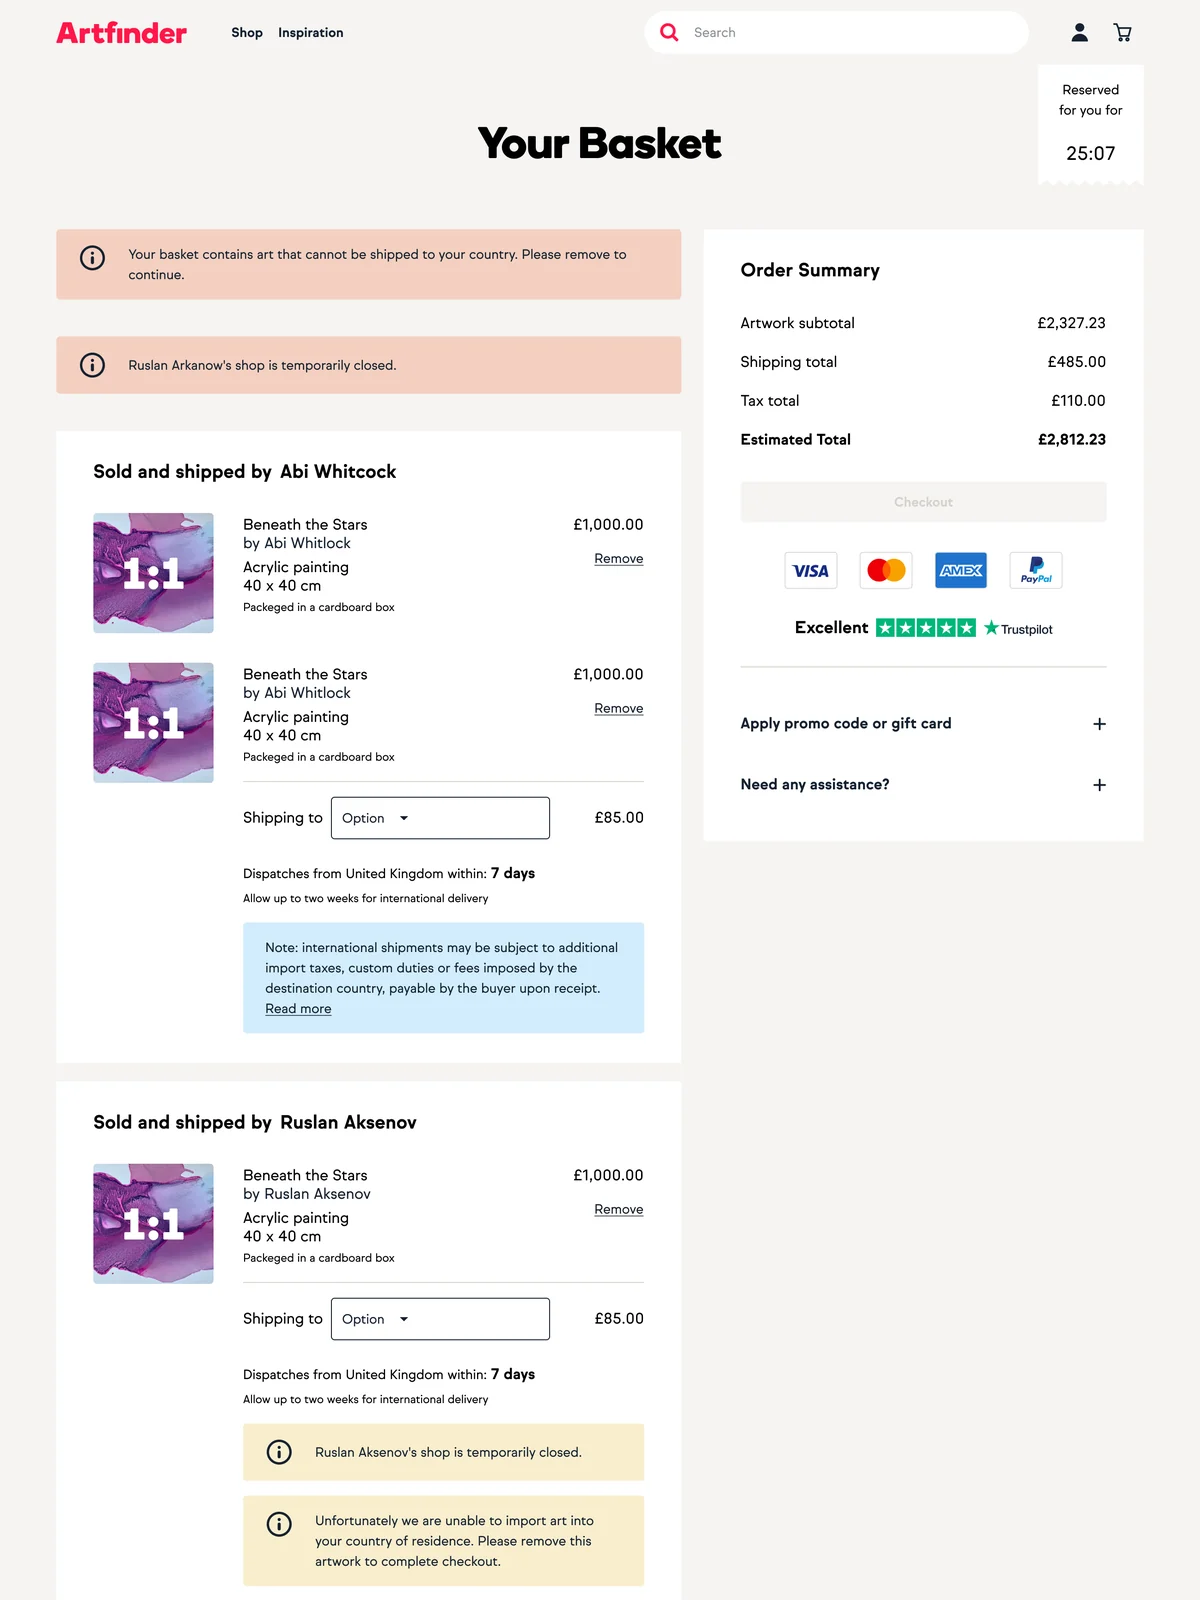Image resolution: width=1200 pixels, height=1600 pixels.
Task: Expand Need any assistance section
Action: click(x=923, y=785)
